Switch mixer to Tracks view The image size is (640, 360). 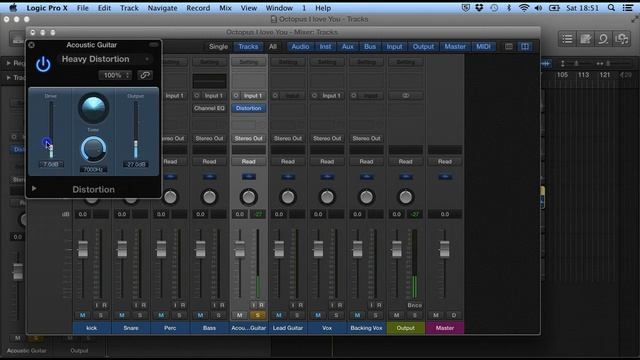(248, 47)
